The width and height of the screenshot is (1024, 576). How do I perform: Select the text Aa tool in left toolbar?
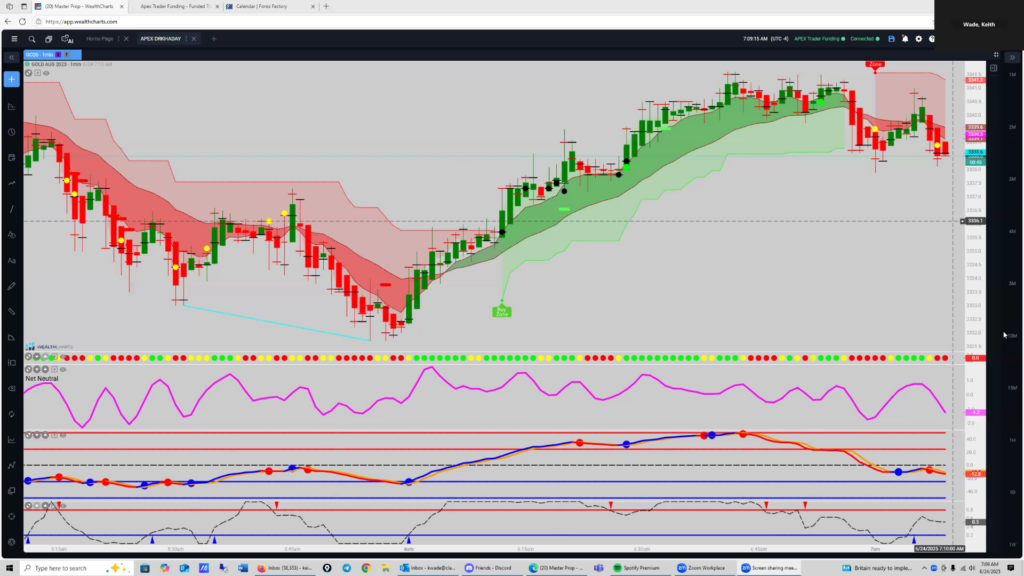pos(12,261)
